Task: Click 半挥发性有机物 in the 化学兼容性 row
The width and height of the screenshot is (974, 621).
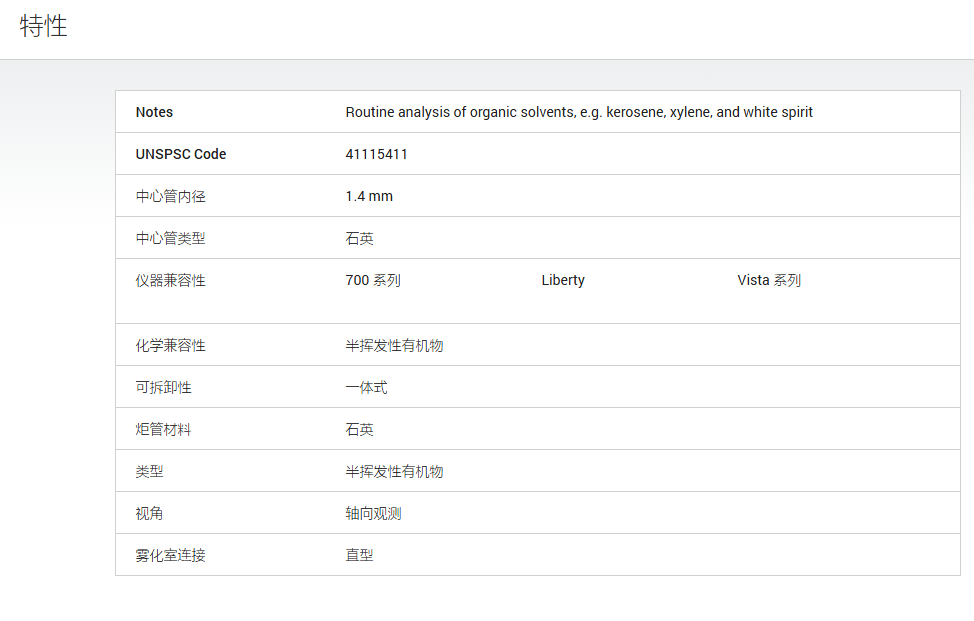Action: click(x=394, y=346)
